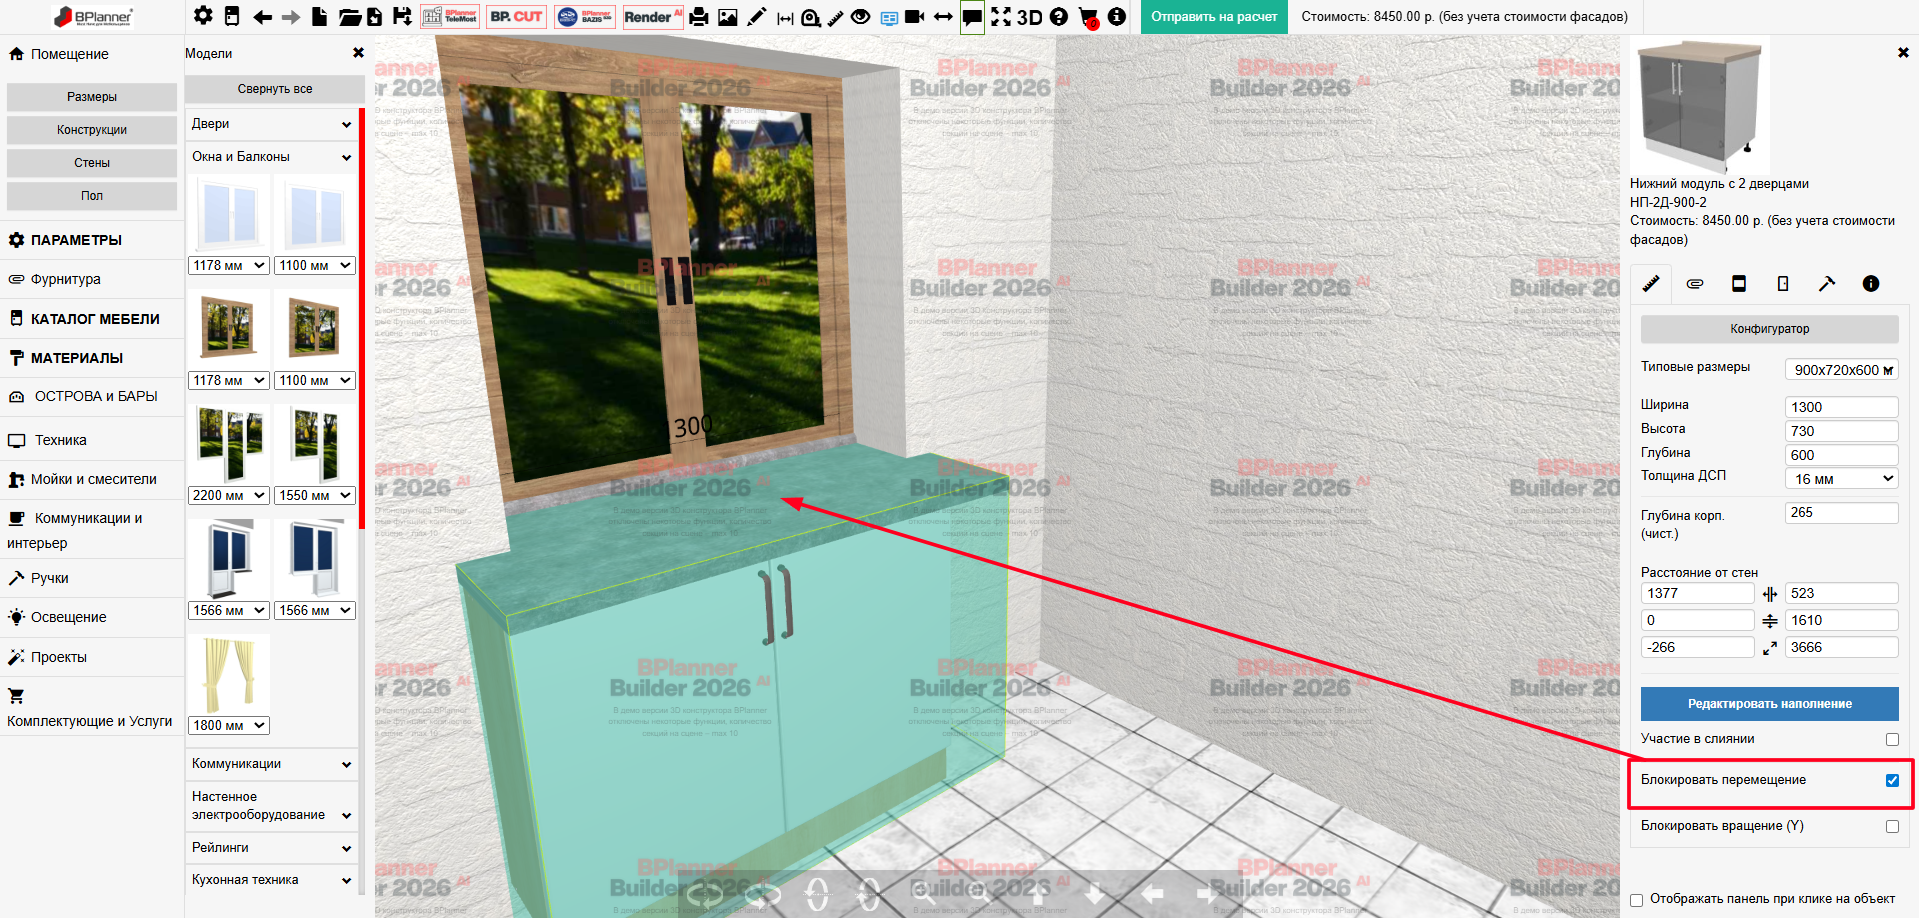Viewport: 1919px width, 918px height.
Task: Open the Толщина ДСП dropdown
Action: tap(1842, 479)
